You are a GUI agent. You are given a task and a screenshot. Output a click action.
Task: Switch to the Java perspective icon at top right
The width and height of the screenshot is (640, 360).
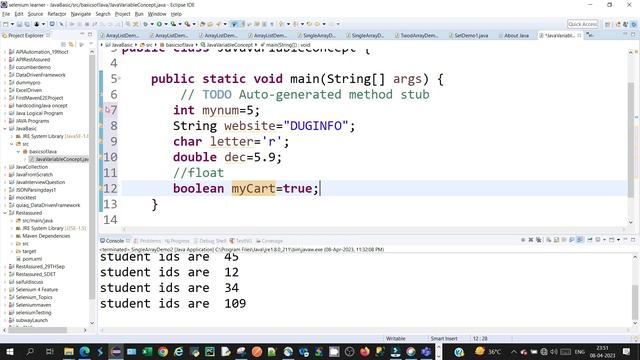626,24
